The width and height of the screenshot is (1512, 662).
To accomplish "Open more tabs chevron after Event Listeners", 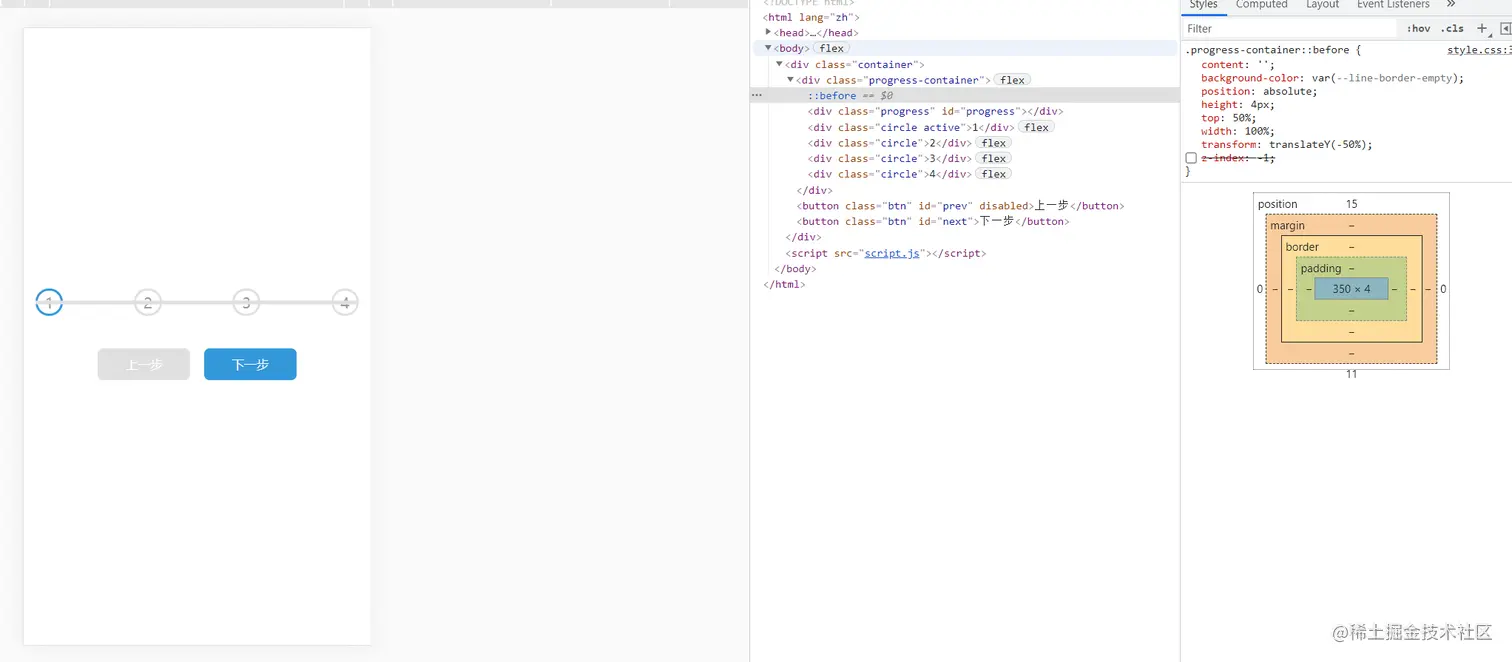I will tap(1451, 4).
